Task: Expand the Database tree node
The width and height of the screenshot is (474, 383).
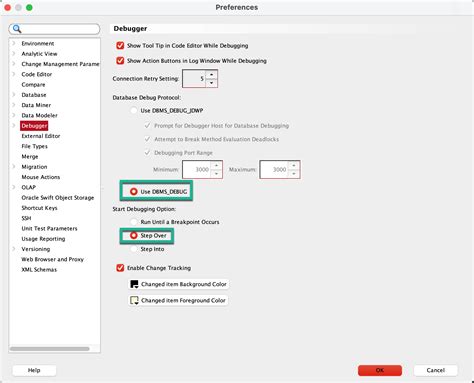Action: [14, 95]
